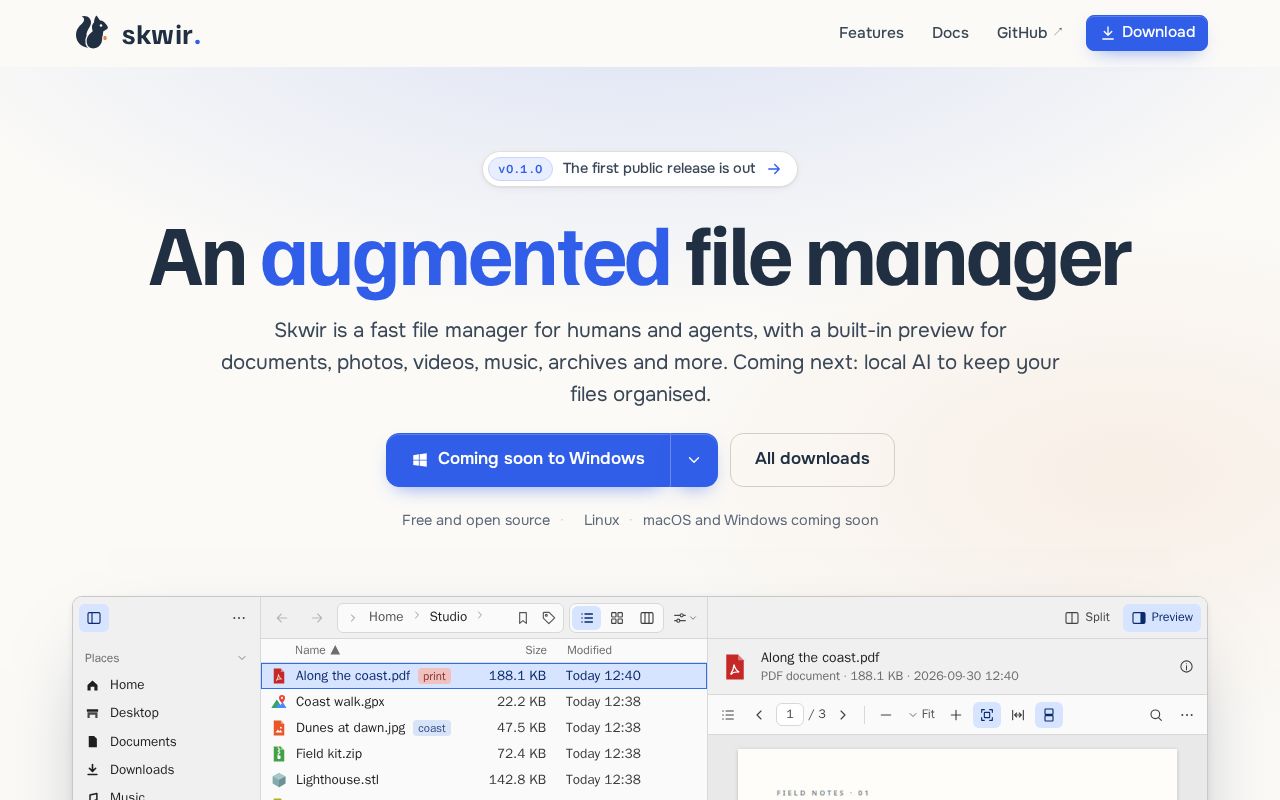Screen dimensions: 1280x800
Task: Search inside the PDF preview
Action: click(x=1156, y=715)
